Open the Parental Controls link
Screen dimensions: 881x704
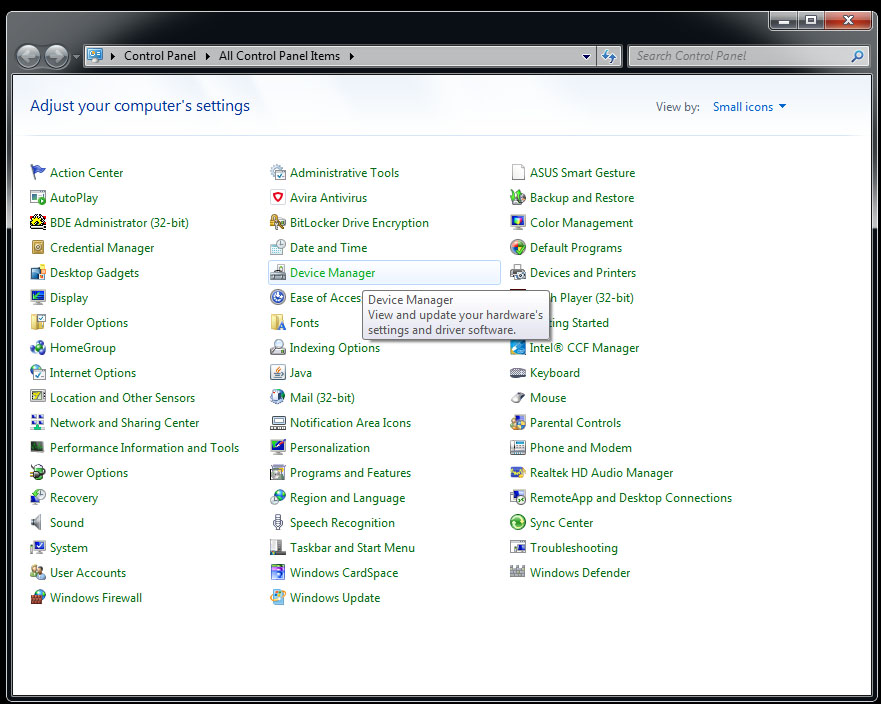coord(575,423)
